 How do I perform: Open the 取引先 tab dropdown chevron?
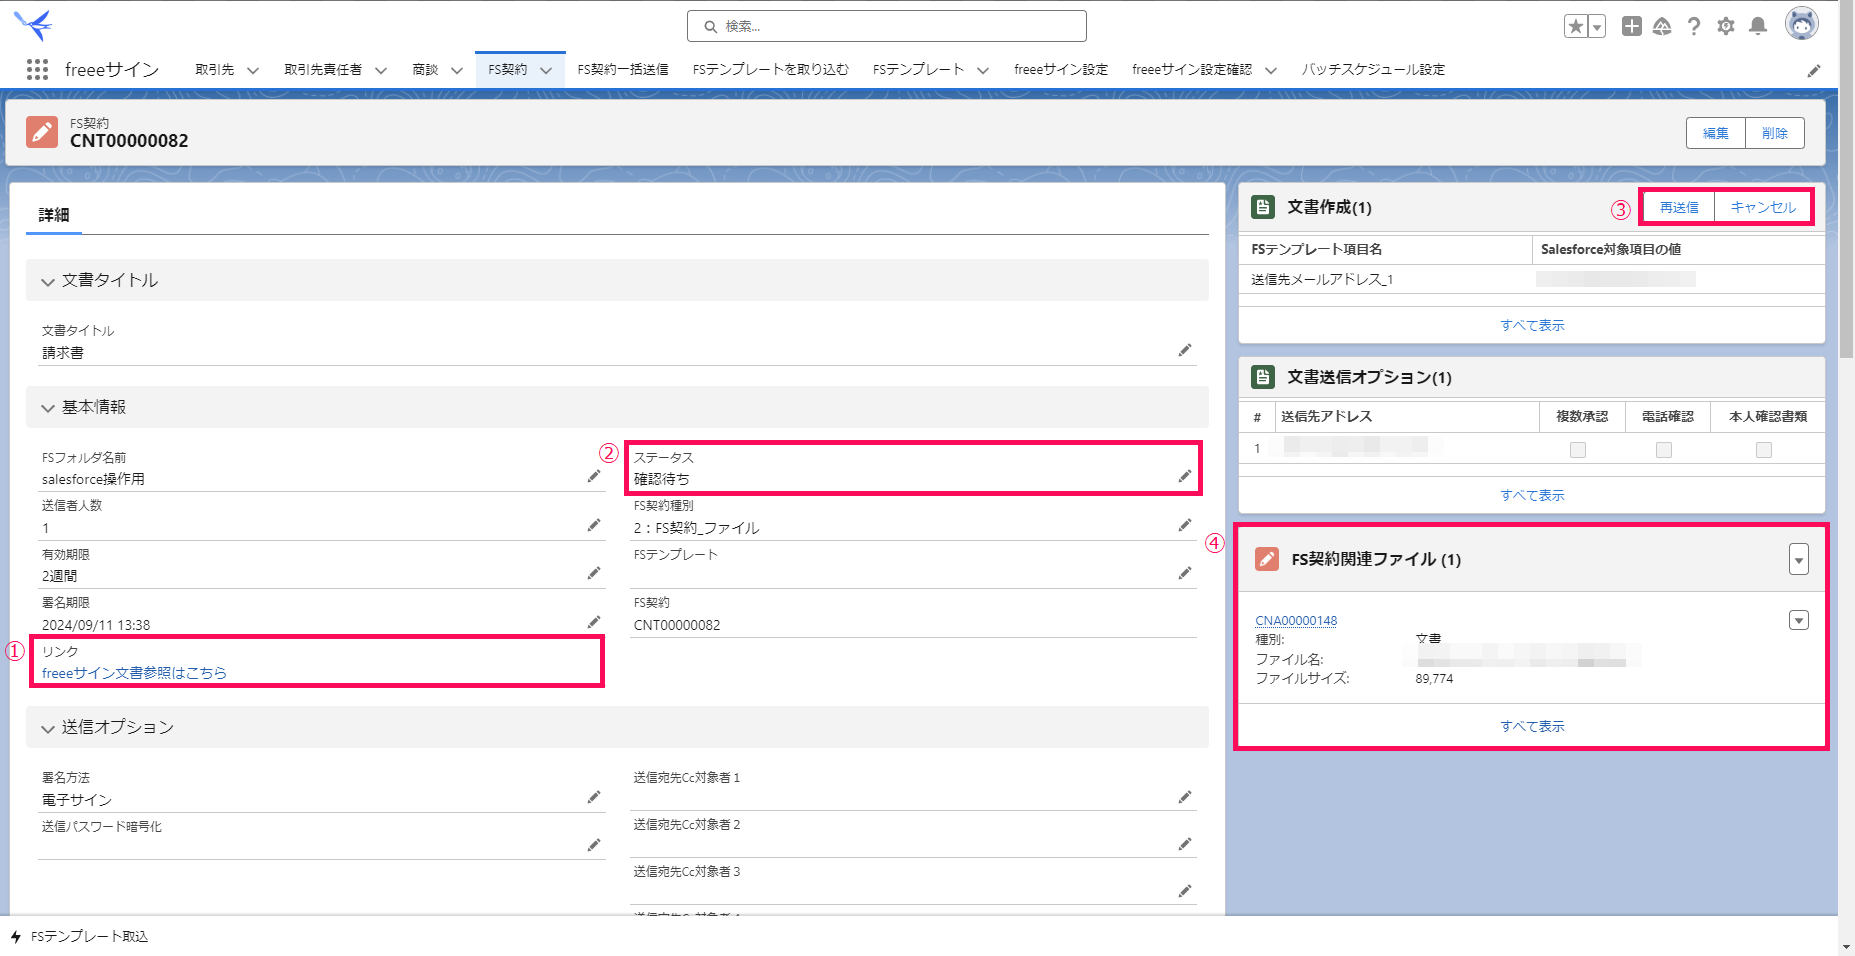(253, 70)
